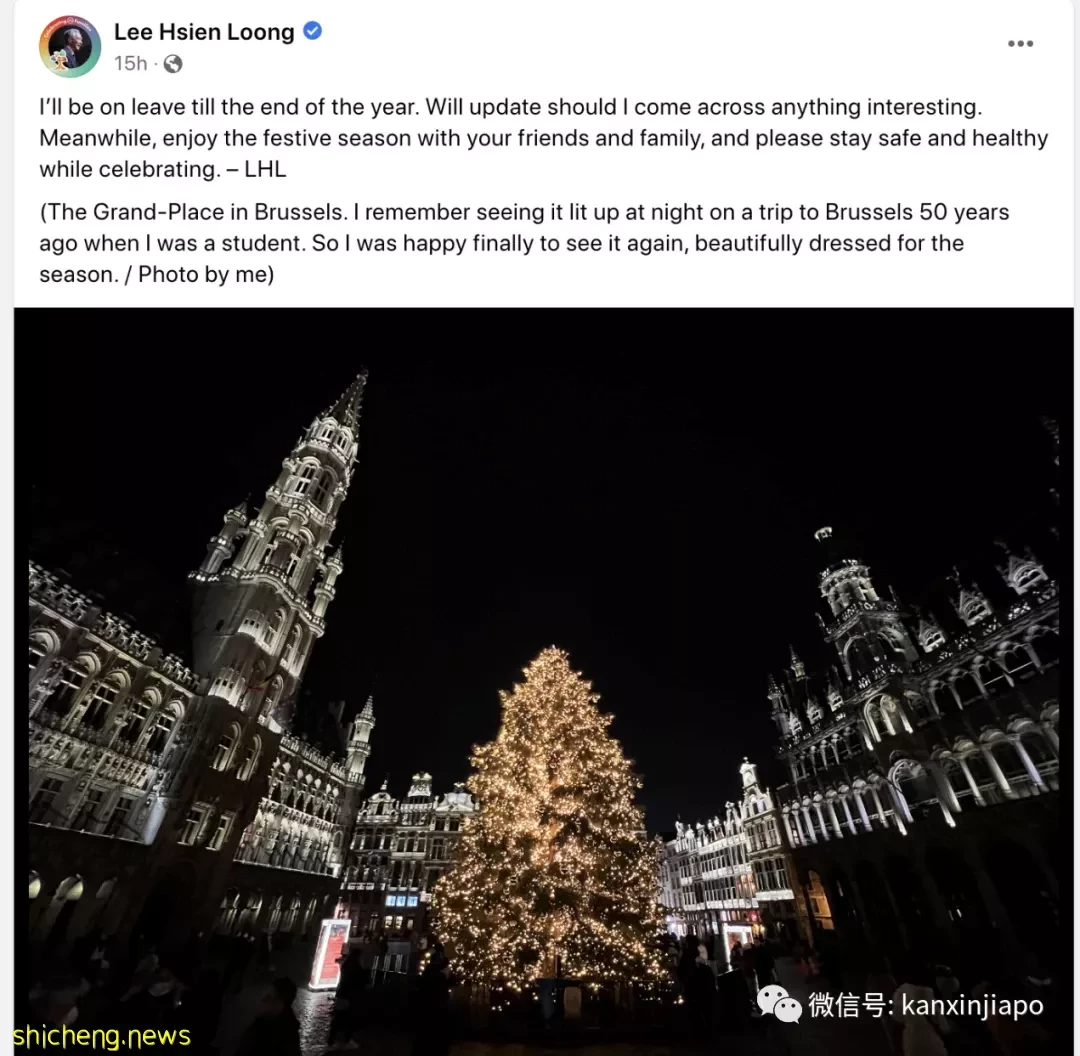The width and height of the screenshot is (1080, 1056).
Task: Click the blue verified badge
Action: (x=312, y=31)
